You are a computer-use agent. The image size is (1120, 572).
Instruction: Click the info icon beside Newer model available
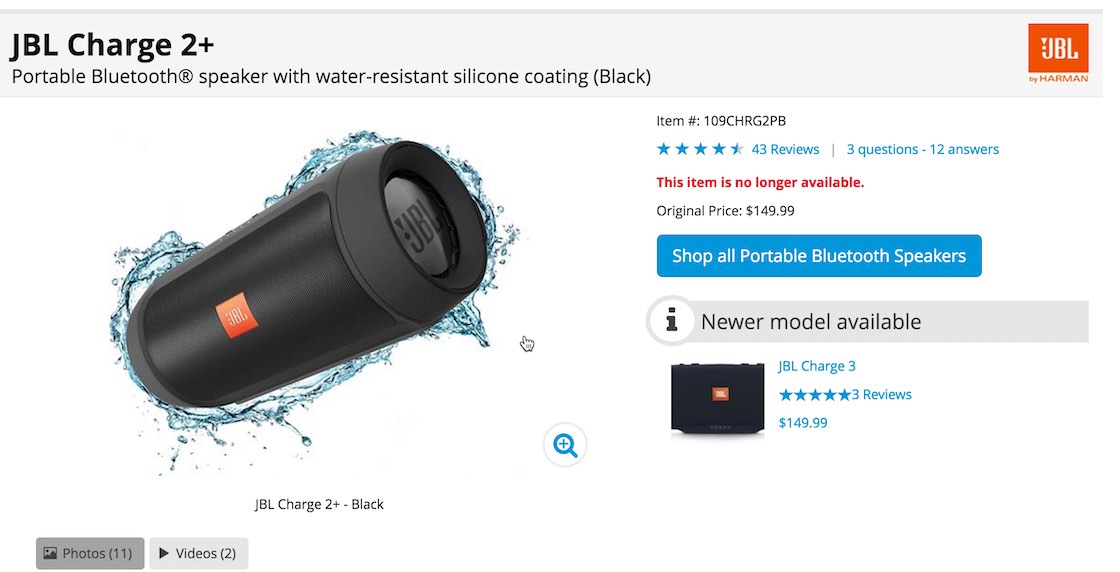pos(671,321)
